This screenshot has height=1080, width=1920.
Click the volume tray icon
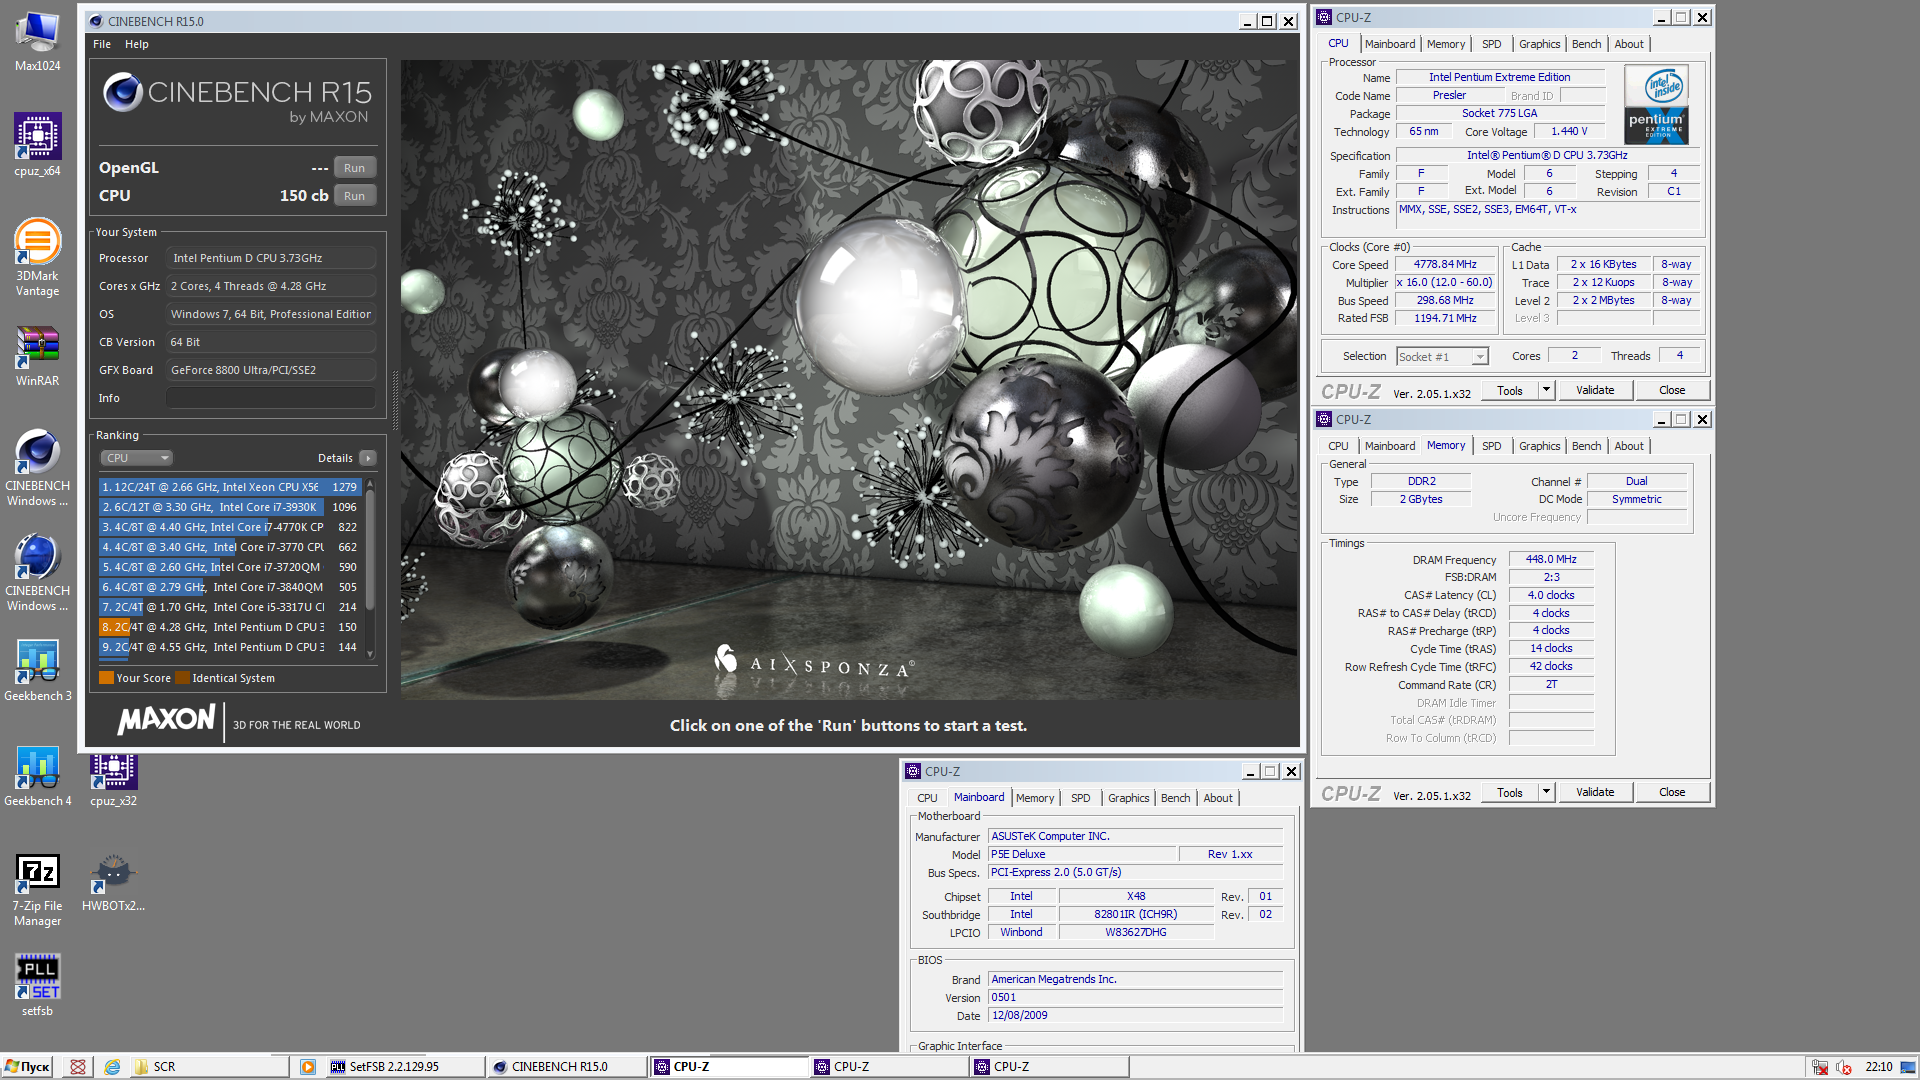1844,1067
